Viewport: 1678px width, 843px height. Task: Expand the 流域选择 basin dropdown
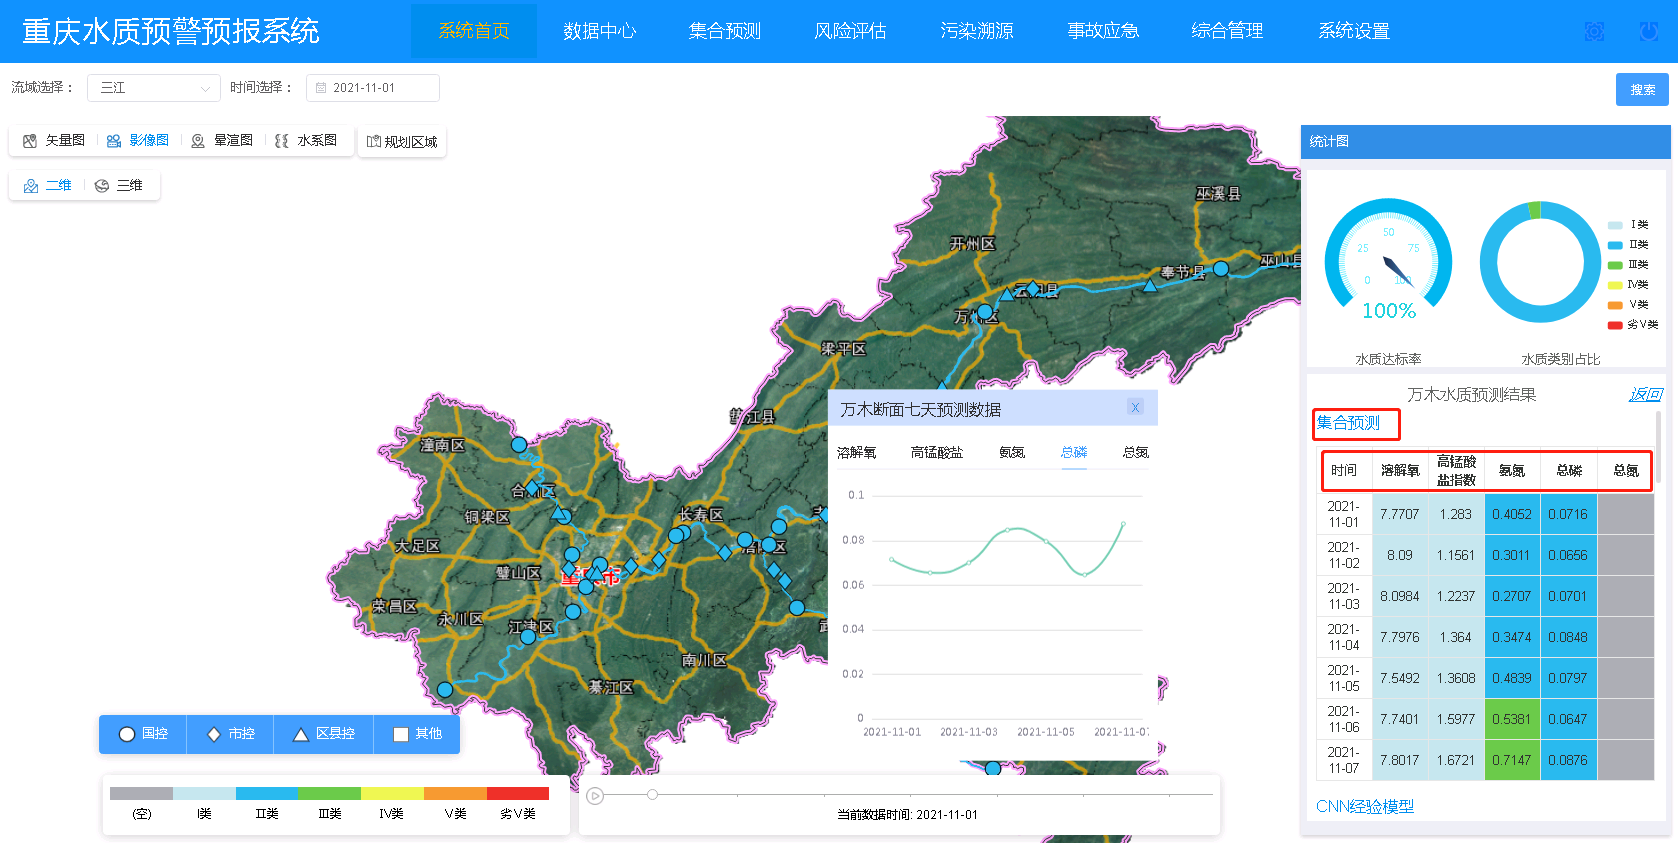[x=154, y=88]
